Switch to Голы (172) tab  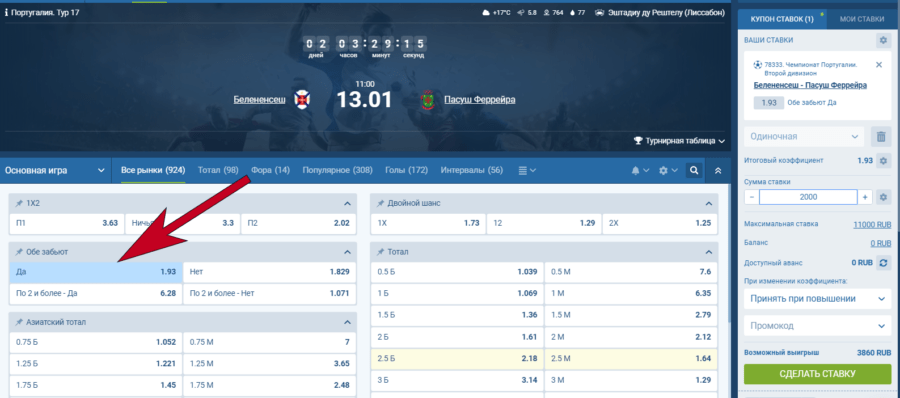(x=406, y=171)
